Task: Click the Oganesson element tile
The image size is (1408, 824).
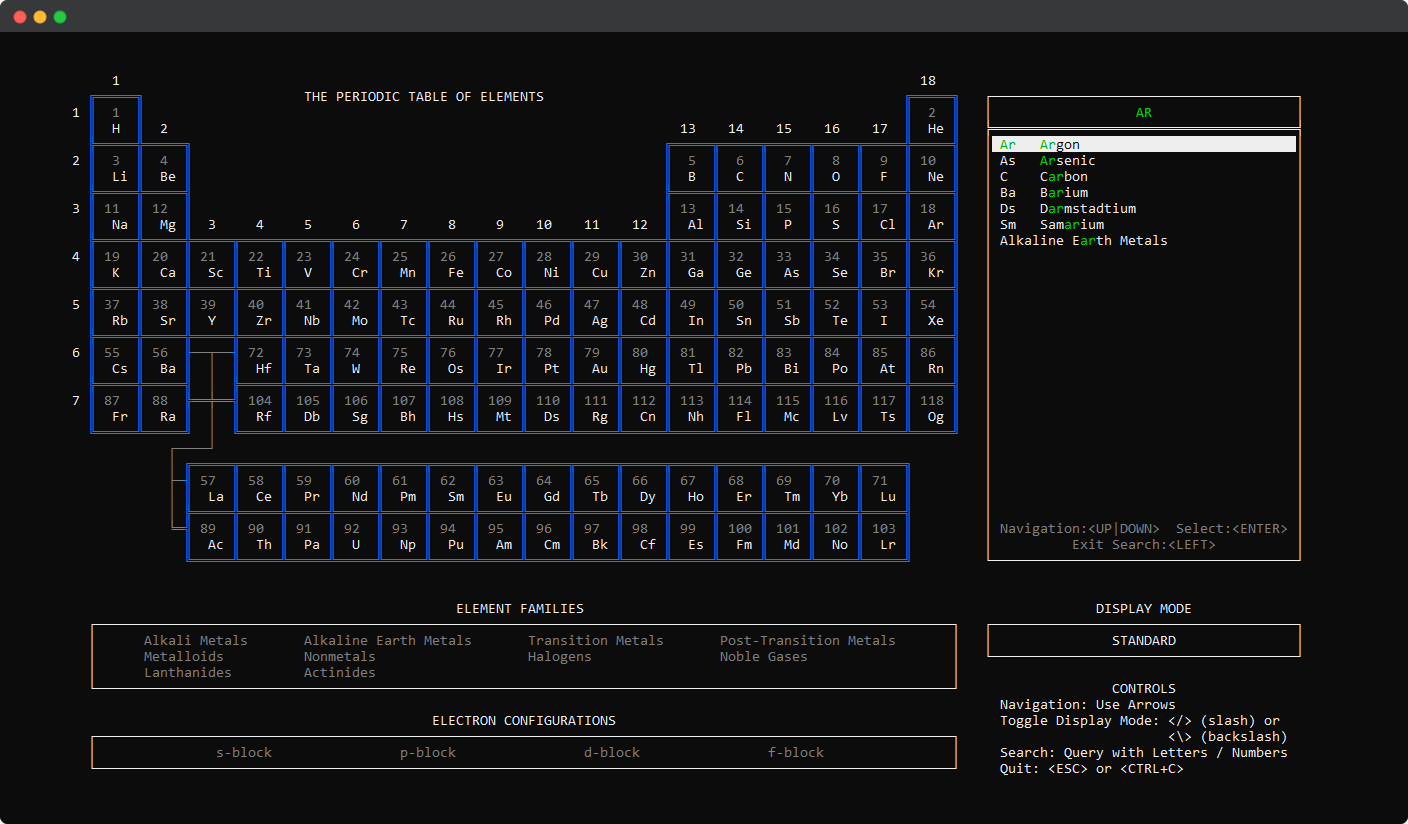Action: coord(932,408)
